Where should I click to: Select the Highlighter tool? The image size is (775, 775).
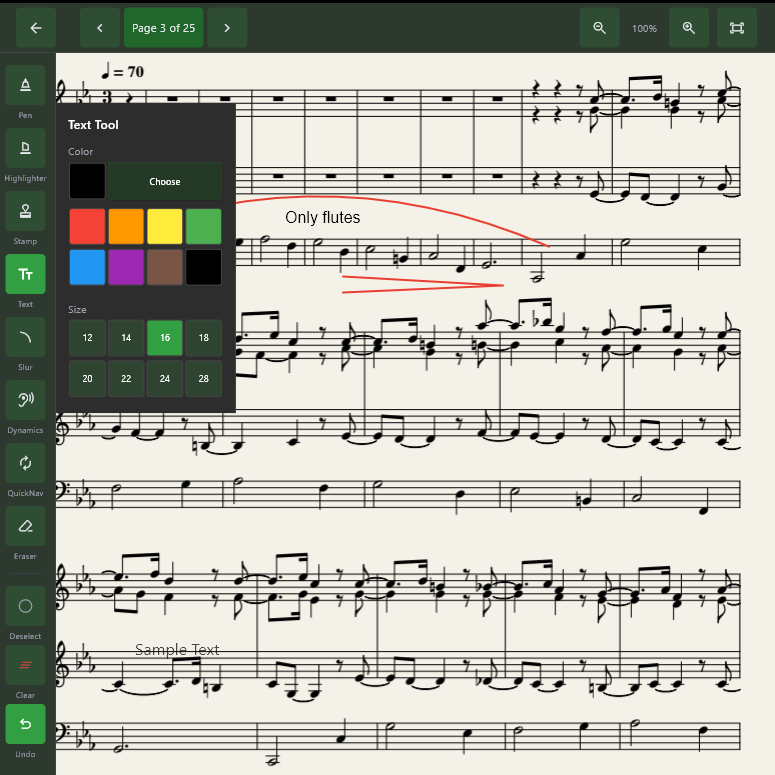(26, 148)
